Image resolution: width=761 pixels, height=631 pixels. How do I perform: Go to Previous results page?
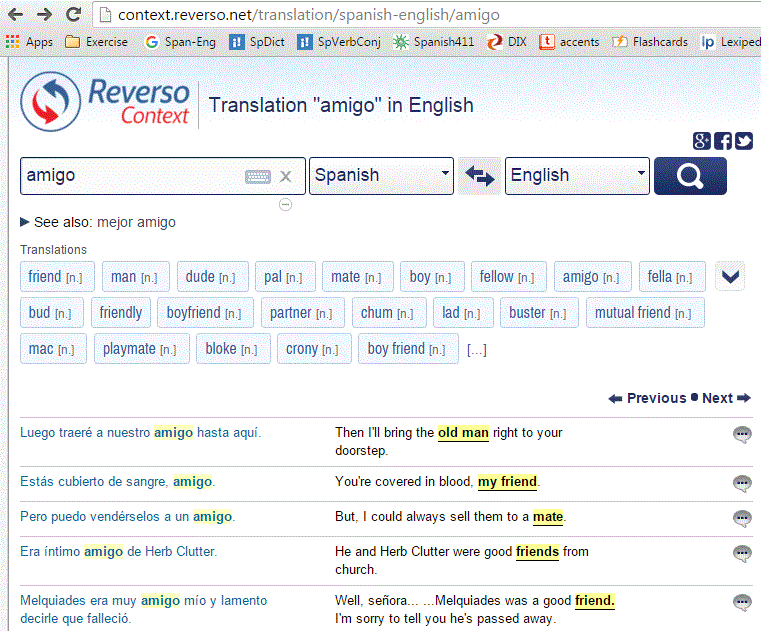[x=647, y=398]
